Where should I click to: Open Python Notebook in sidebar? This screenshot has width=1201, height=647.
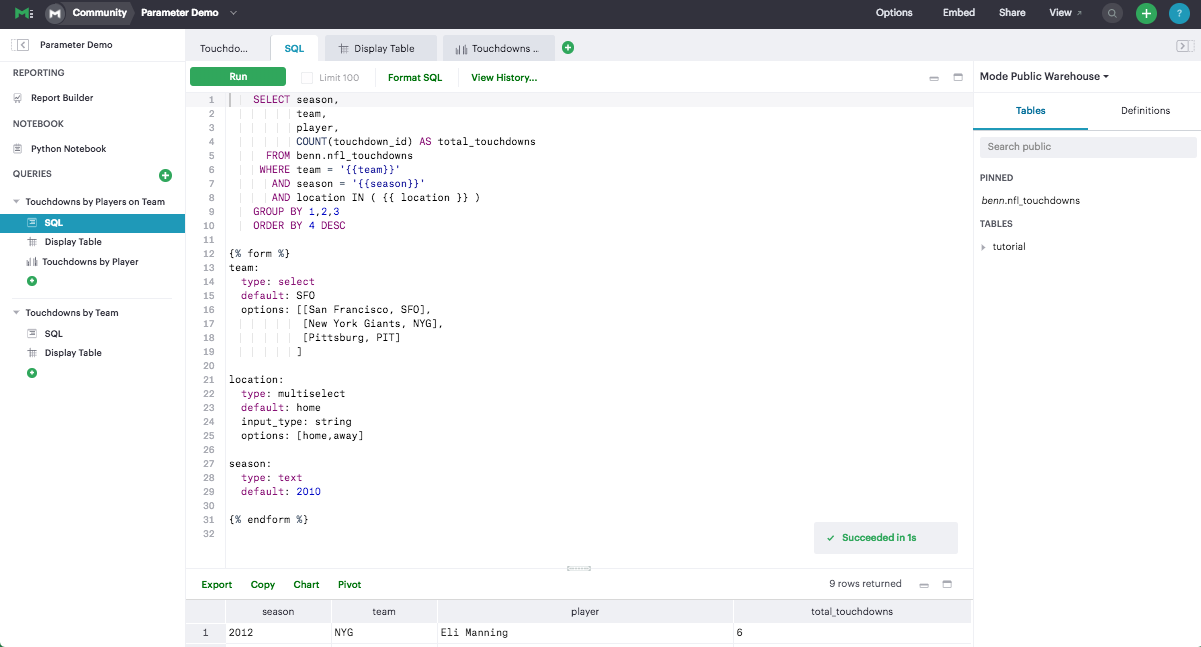68,149
